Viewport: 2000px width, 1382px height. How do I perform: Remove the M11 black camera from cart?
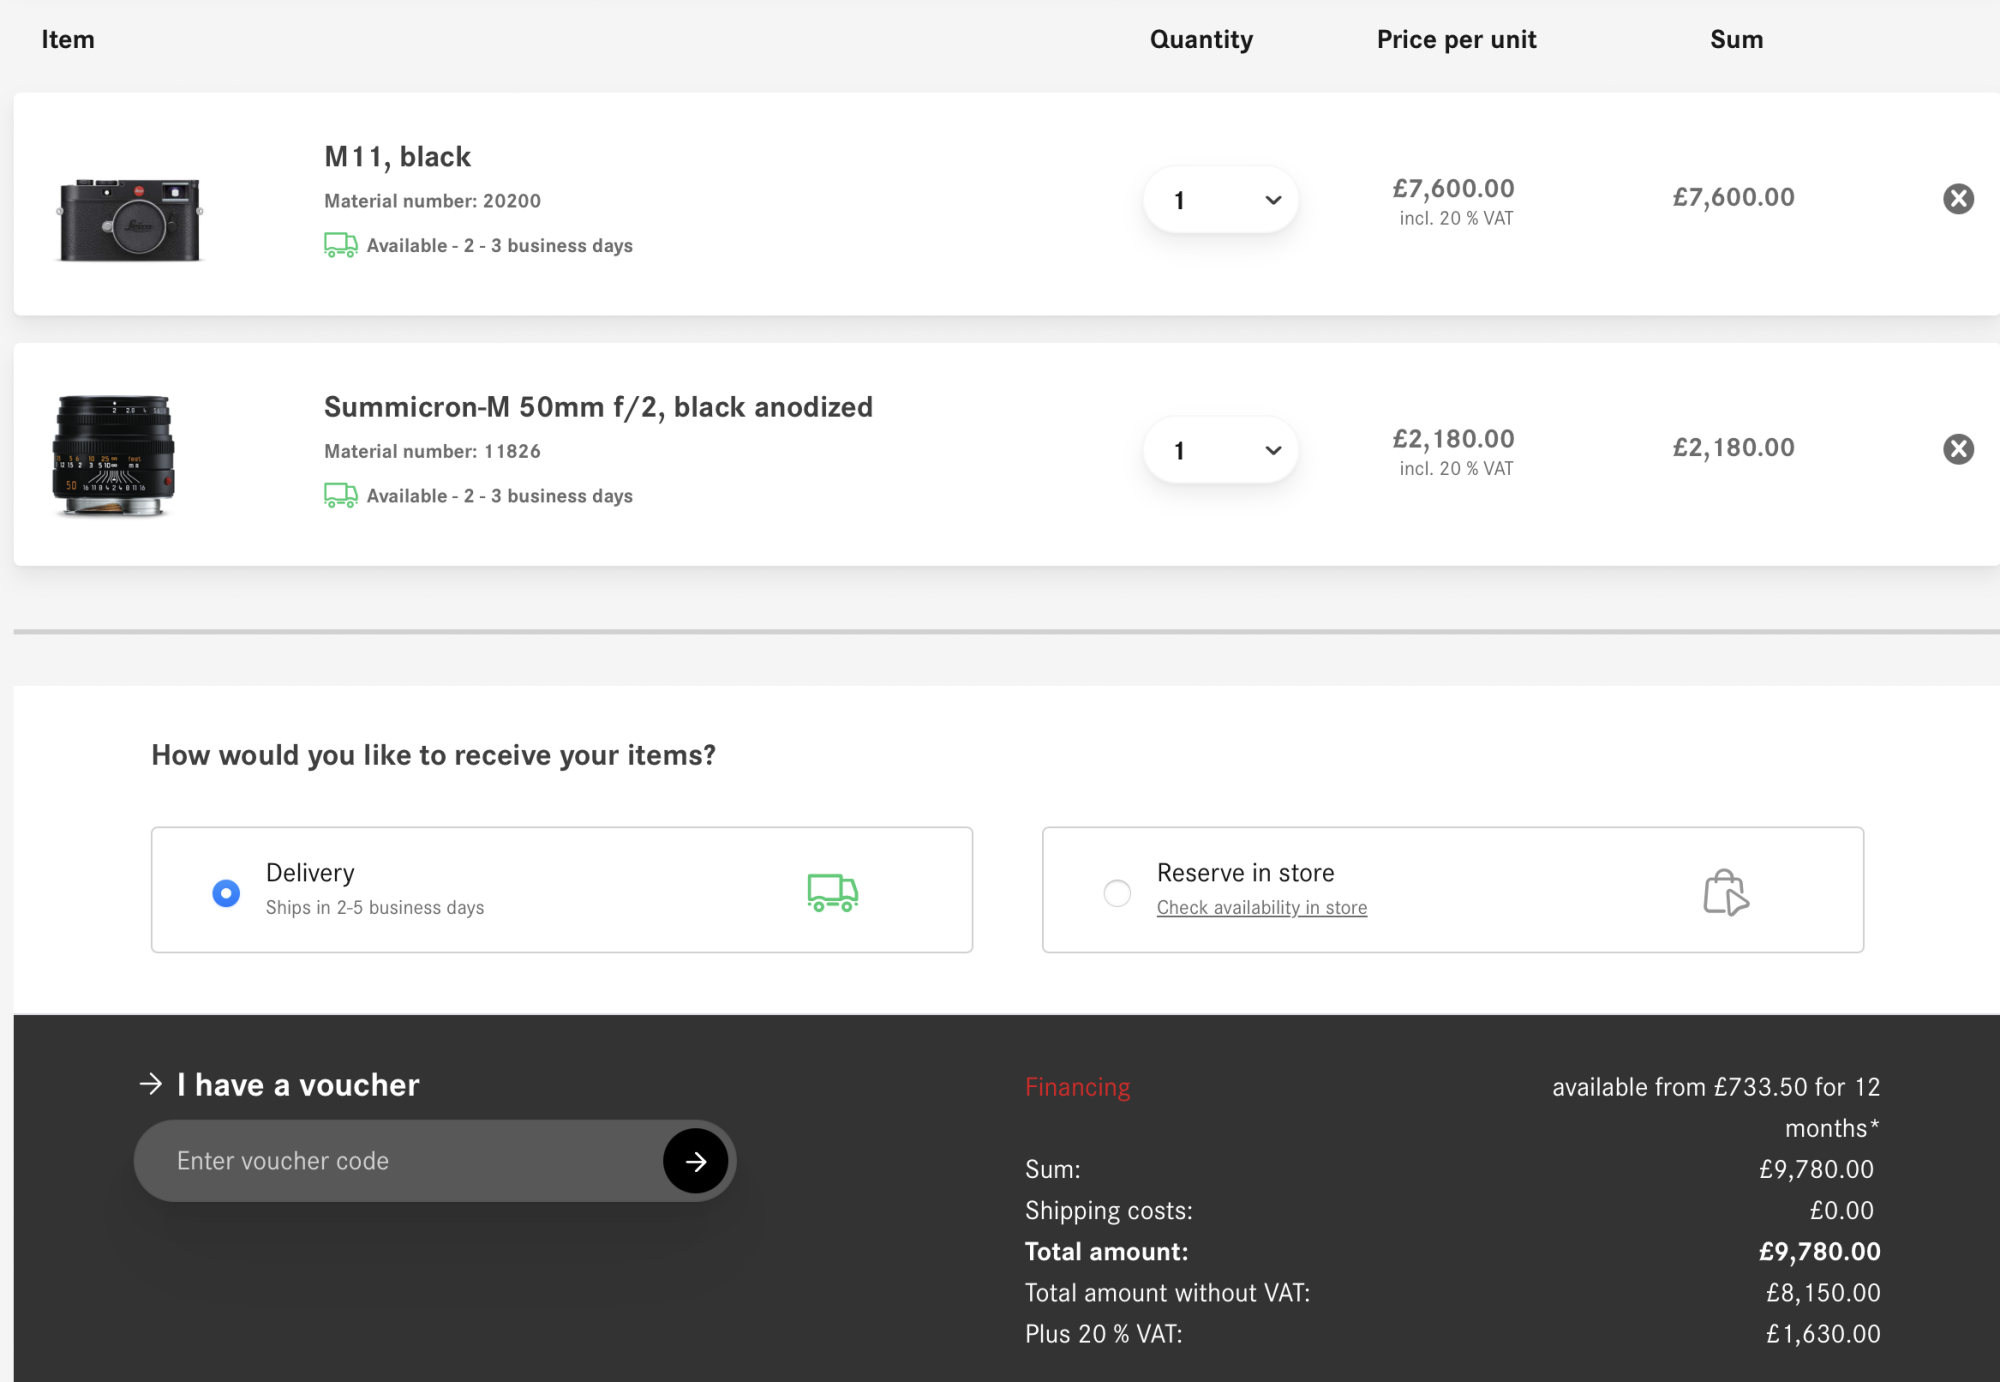click(1958, 199)
